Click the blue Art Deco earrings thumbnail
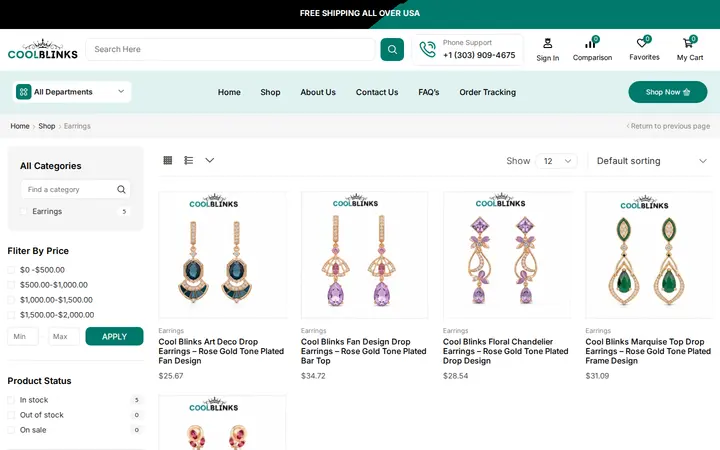Viewport: 720px width, 450px height. (x=223, y=255)
